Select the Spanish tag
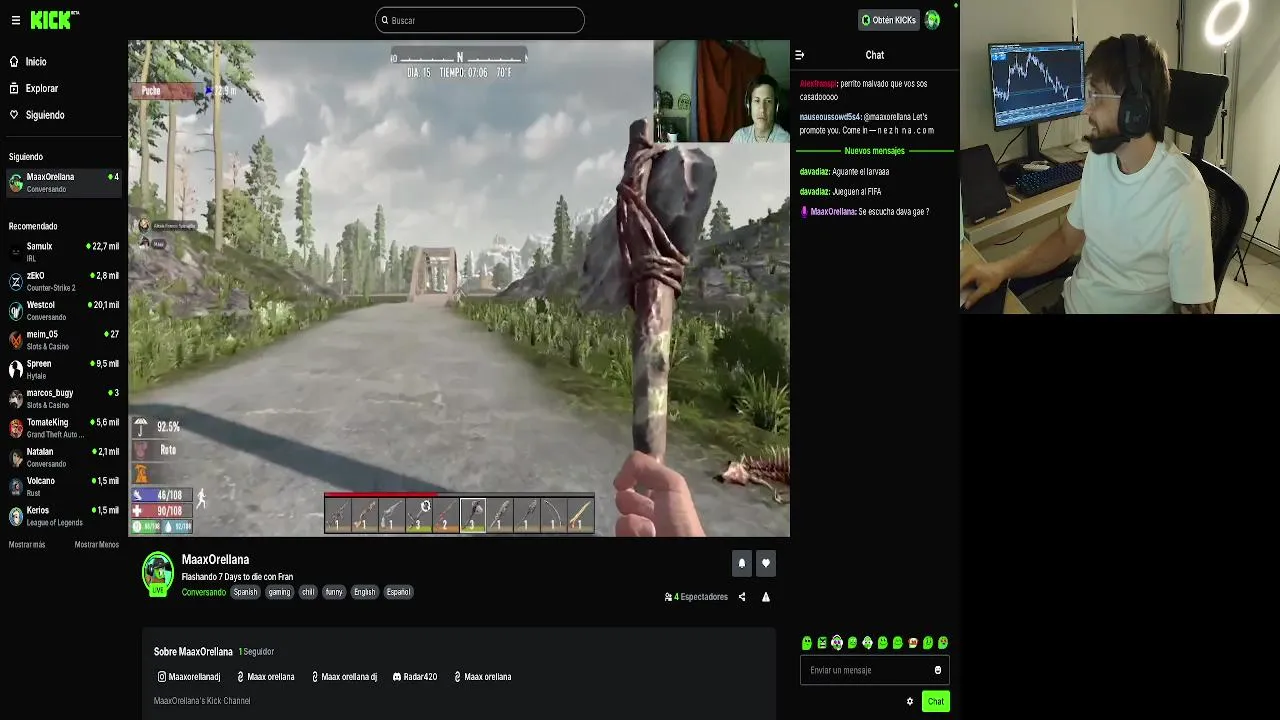Image resolution: width=1280 pixels, height=720 pixels. pyautogui.click(x=245, y=592)
